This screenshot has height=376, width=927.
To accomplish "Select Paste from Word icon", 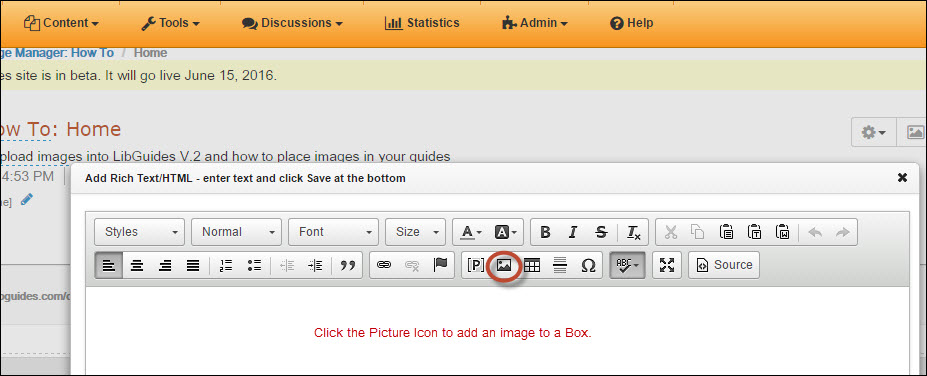I will point(783,232).
